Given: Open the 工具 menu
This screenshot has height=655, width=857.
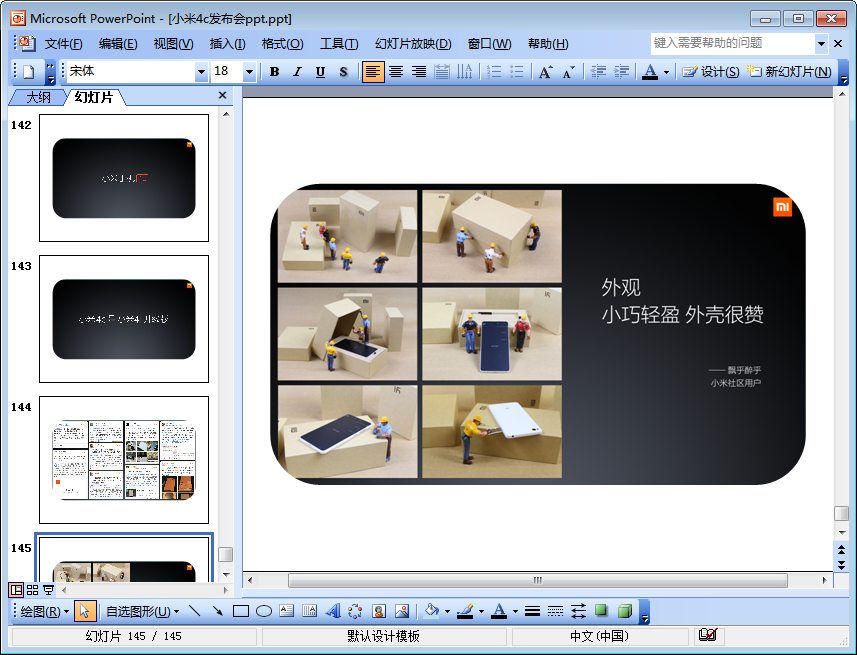Looking at the screenshot, I should tap(339, 44).
